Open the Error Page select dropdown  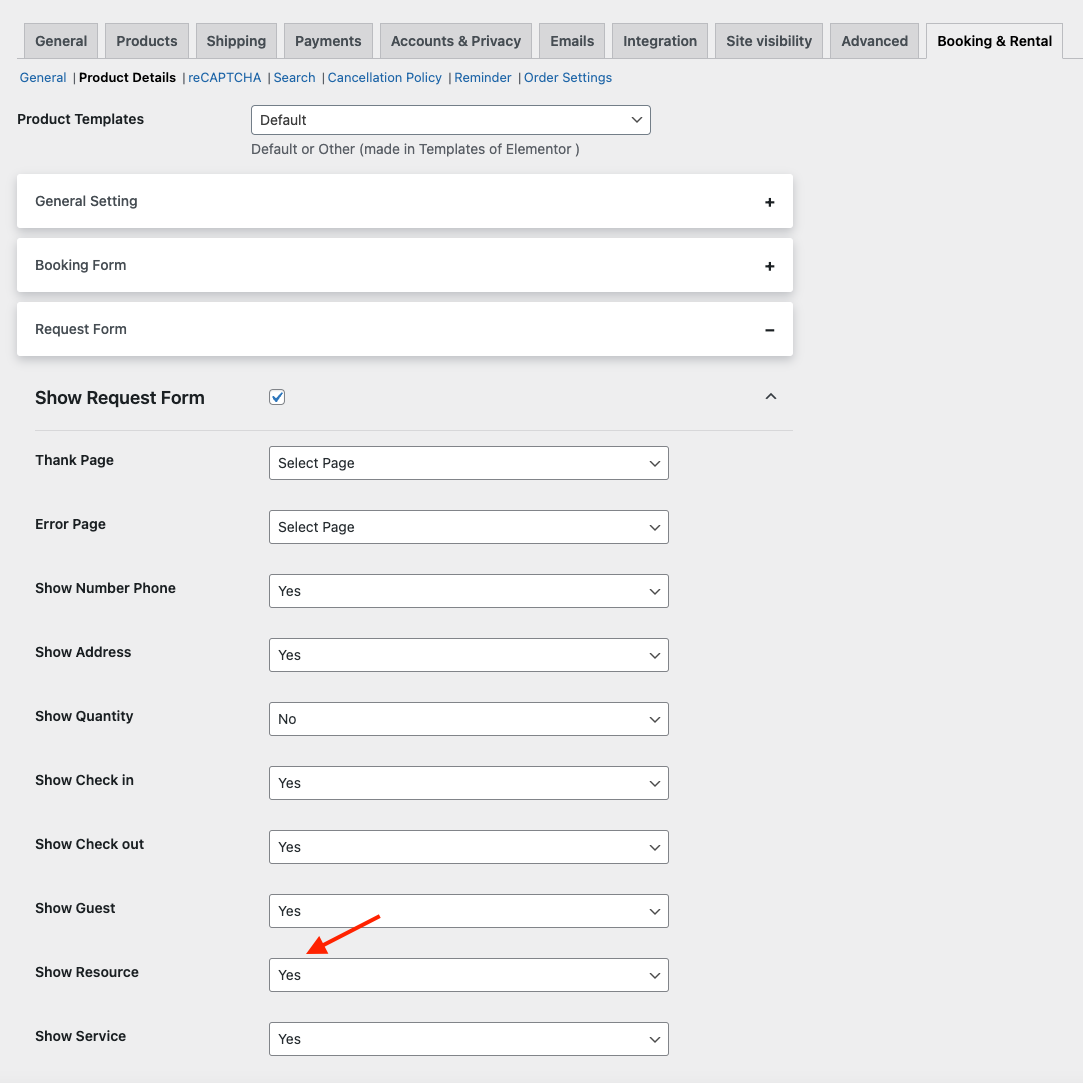pos(468,527)
